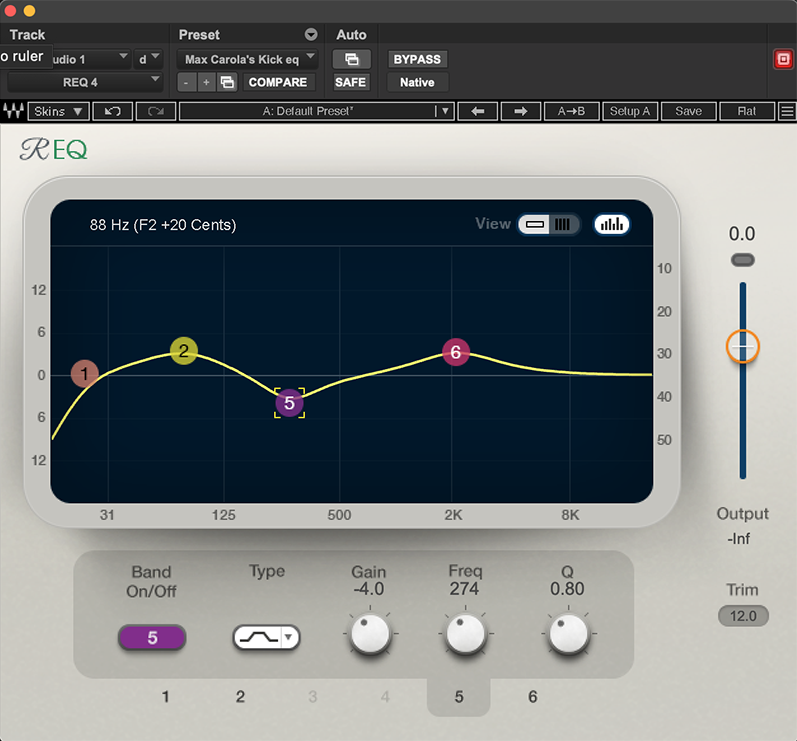Select EQ band node 6 on graph
Image resolution: width=797 pixels, height=741 pixels.
456,351
